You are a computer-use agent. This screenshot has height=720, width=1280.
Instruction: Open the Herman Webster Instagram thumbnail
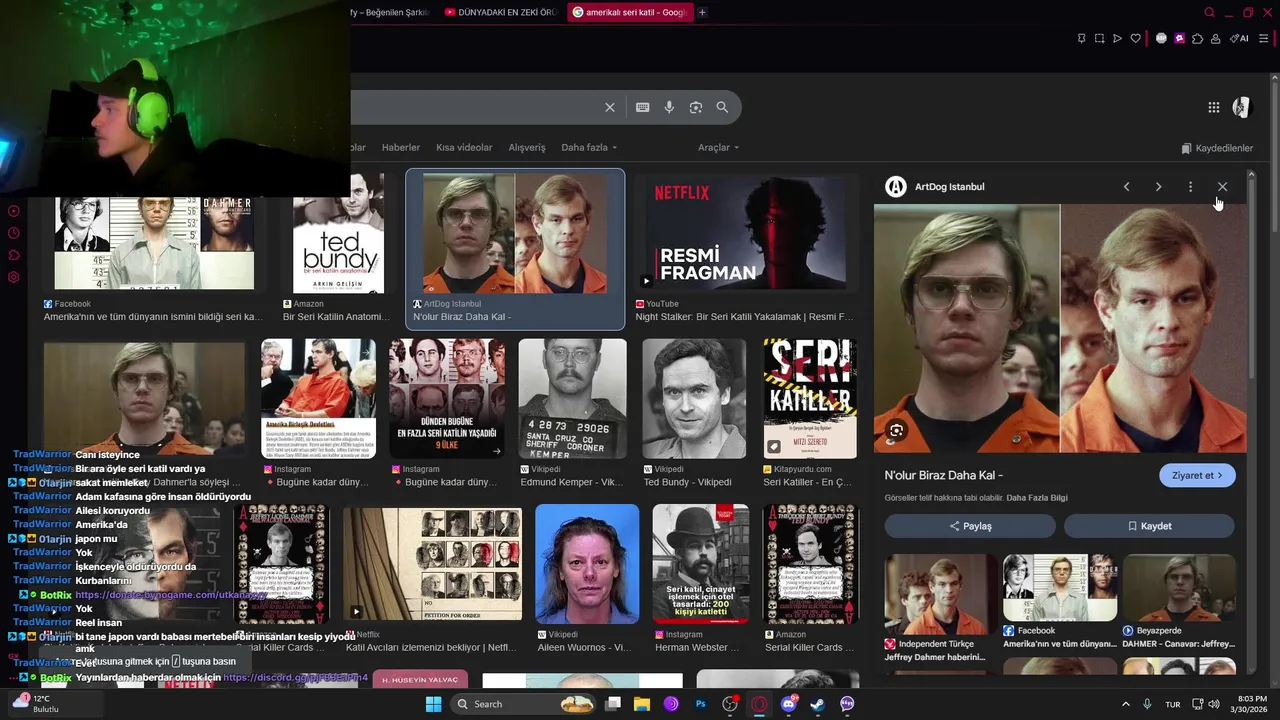pos(700,564)
